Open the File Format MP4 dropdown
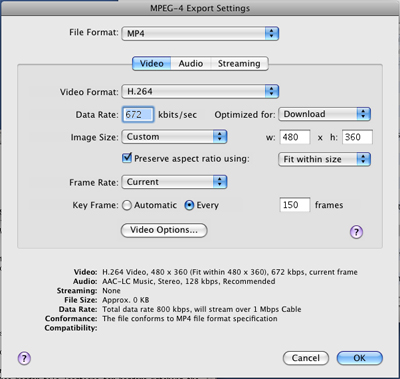Viewport: 400px width, 379px height. click(x=200, y=34)
